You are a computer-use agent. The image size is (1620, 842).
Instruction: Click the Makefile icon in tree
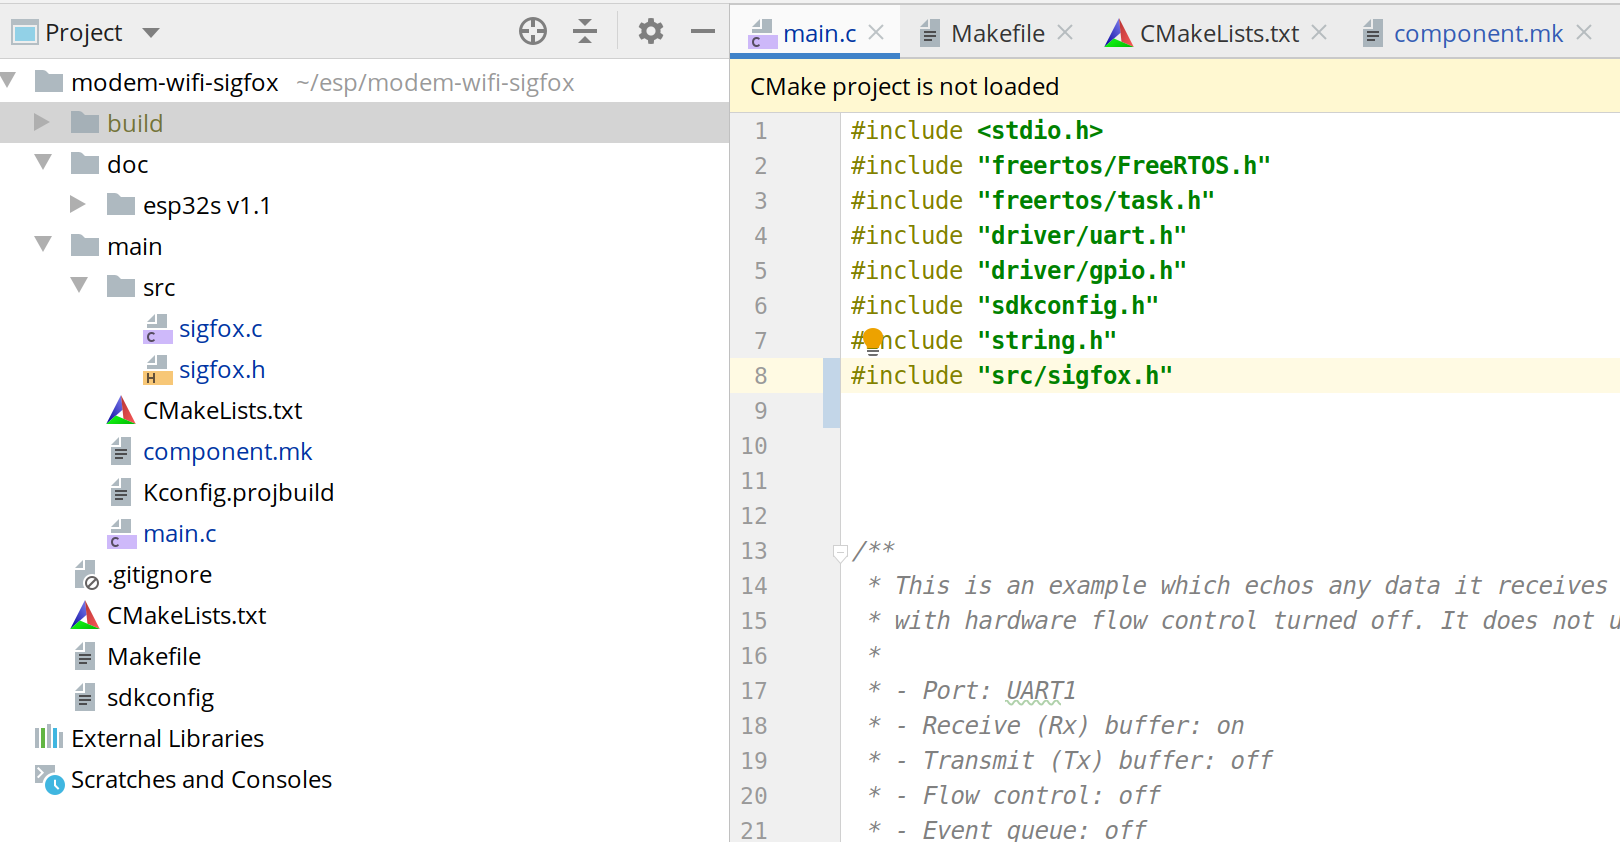point(85,656)
